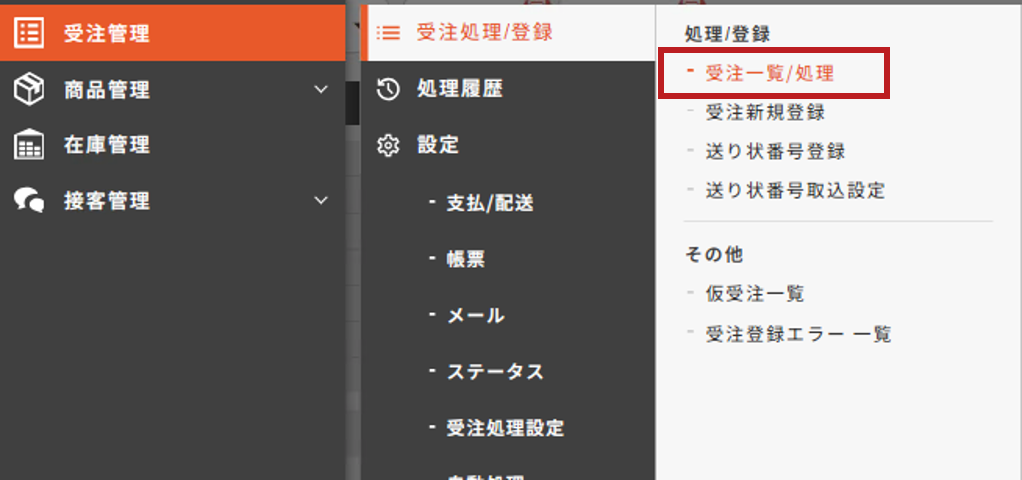Select the 支払/配送 settings item
Image resolution: width=1022 pixels, height=480 pixels.
tap(490, 203)
